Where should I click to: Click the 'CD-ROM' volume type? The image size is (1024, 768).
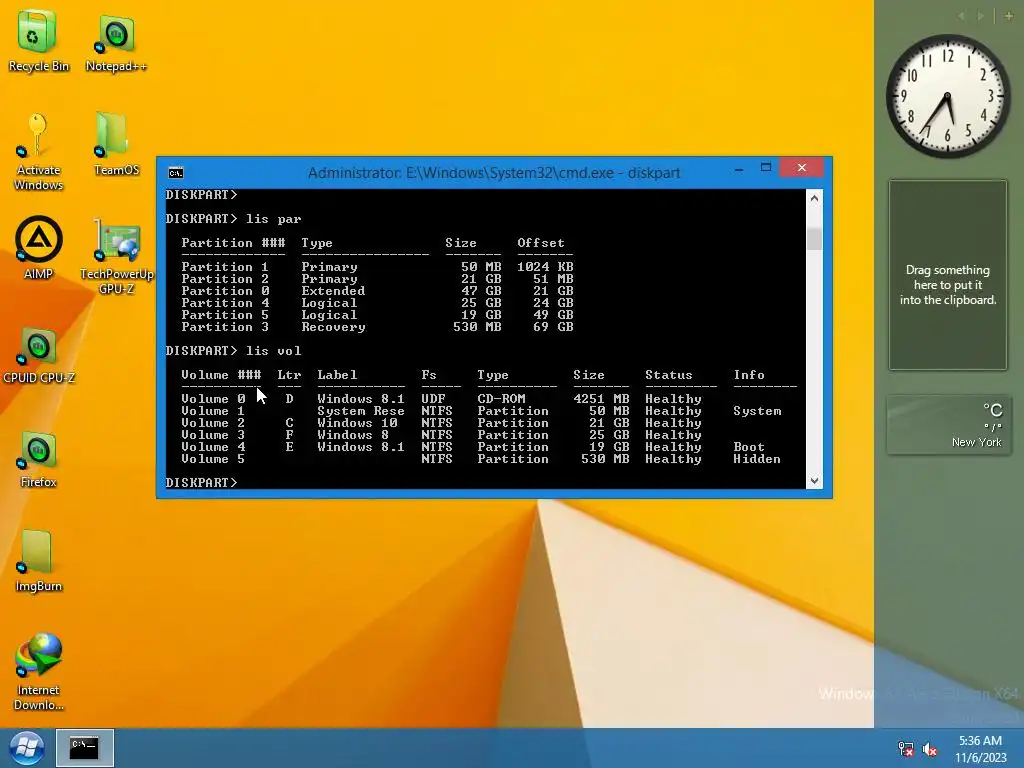click(501, 399)
